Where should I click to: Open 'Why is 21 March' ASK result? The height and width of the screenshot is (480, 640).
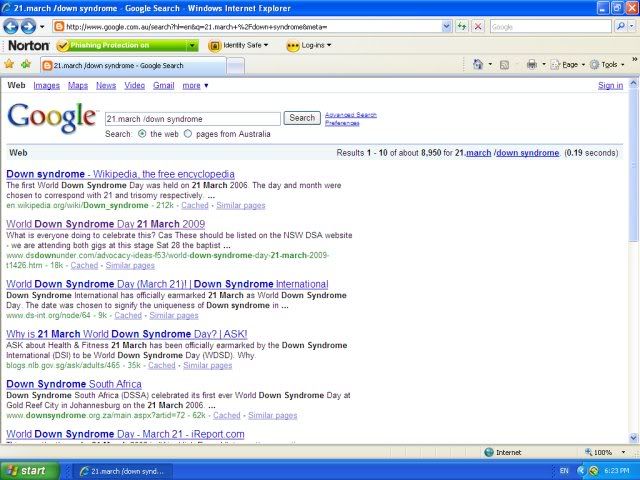[127, 334]
